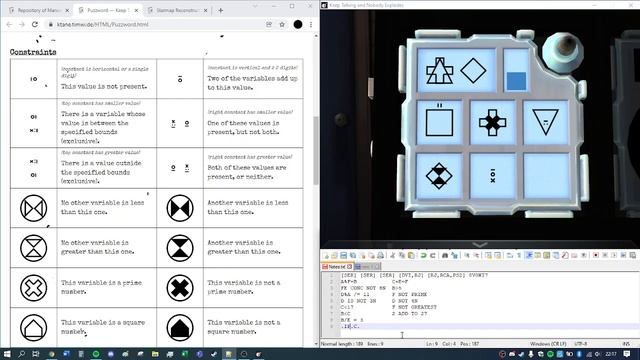Open the Chrome tab search chevron

pos(255,6)
